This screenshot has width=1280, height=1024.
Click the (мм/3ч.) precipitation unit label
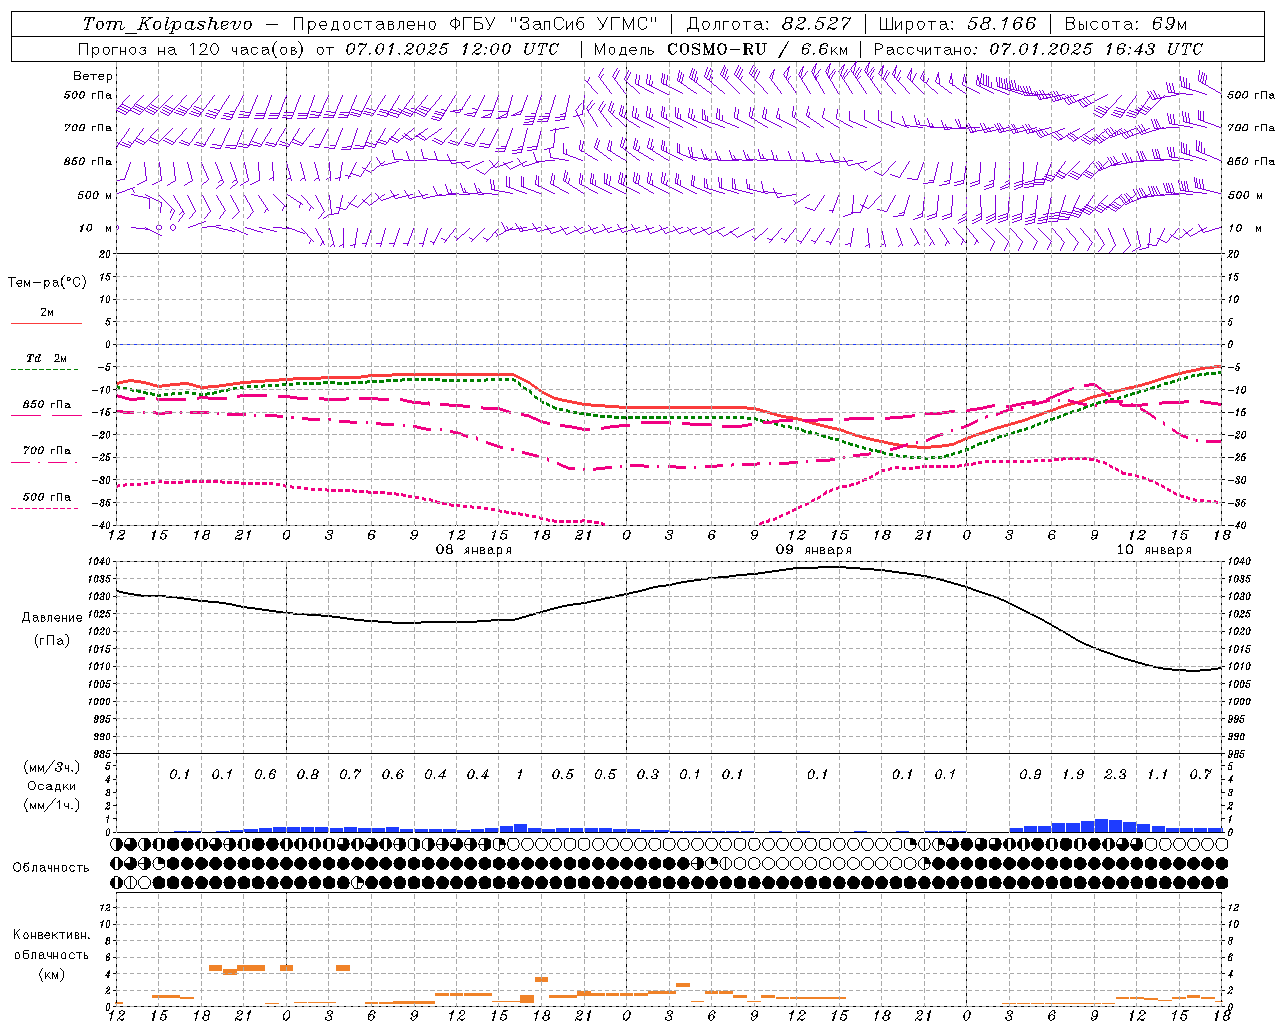point(52,767)
